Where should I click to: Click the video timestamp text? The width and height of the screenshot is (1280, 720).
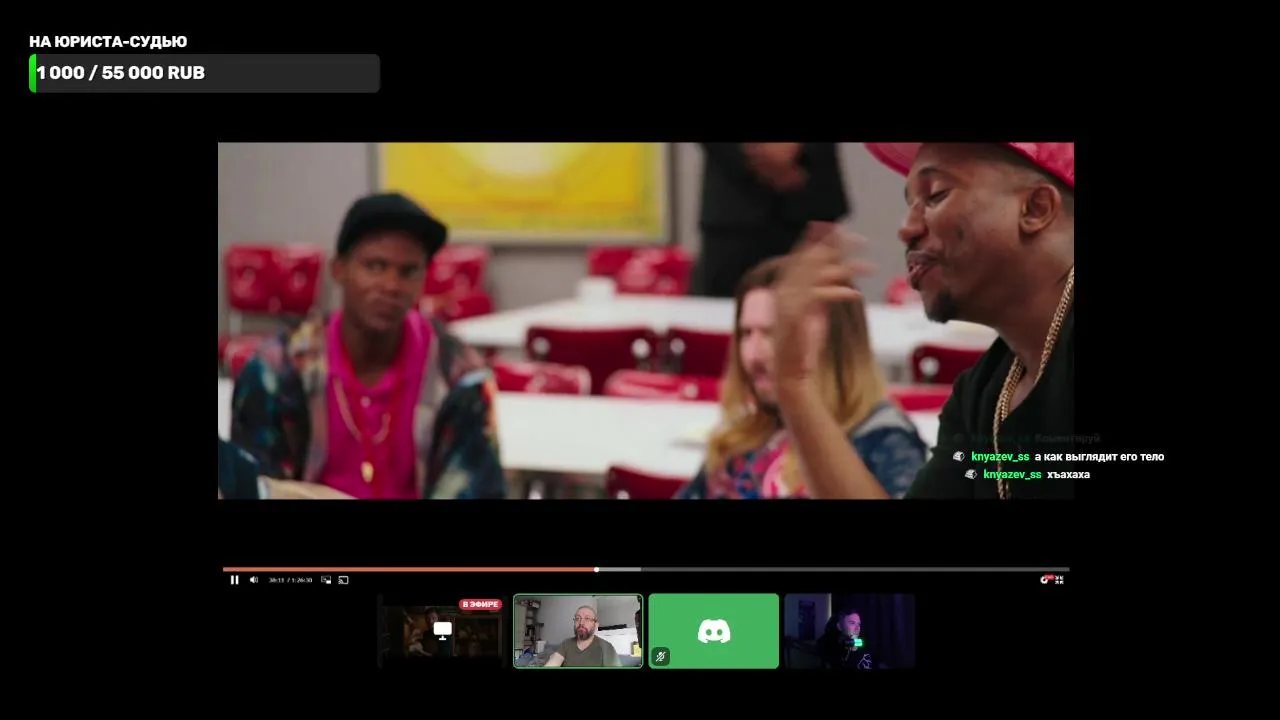290,580
